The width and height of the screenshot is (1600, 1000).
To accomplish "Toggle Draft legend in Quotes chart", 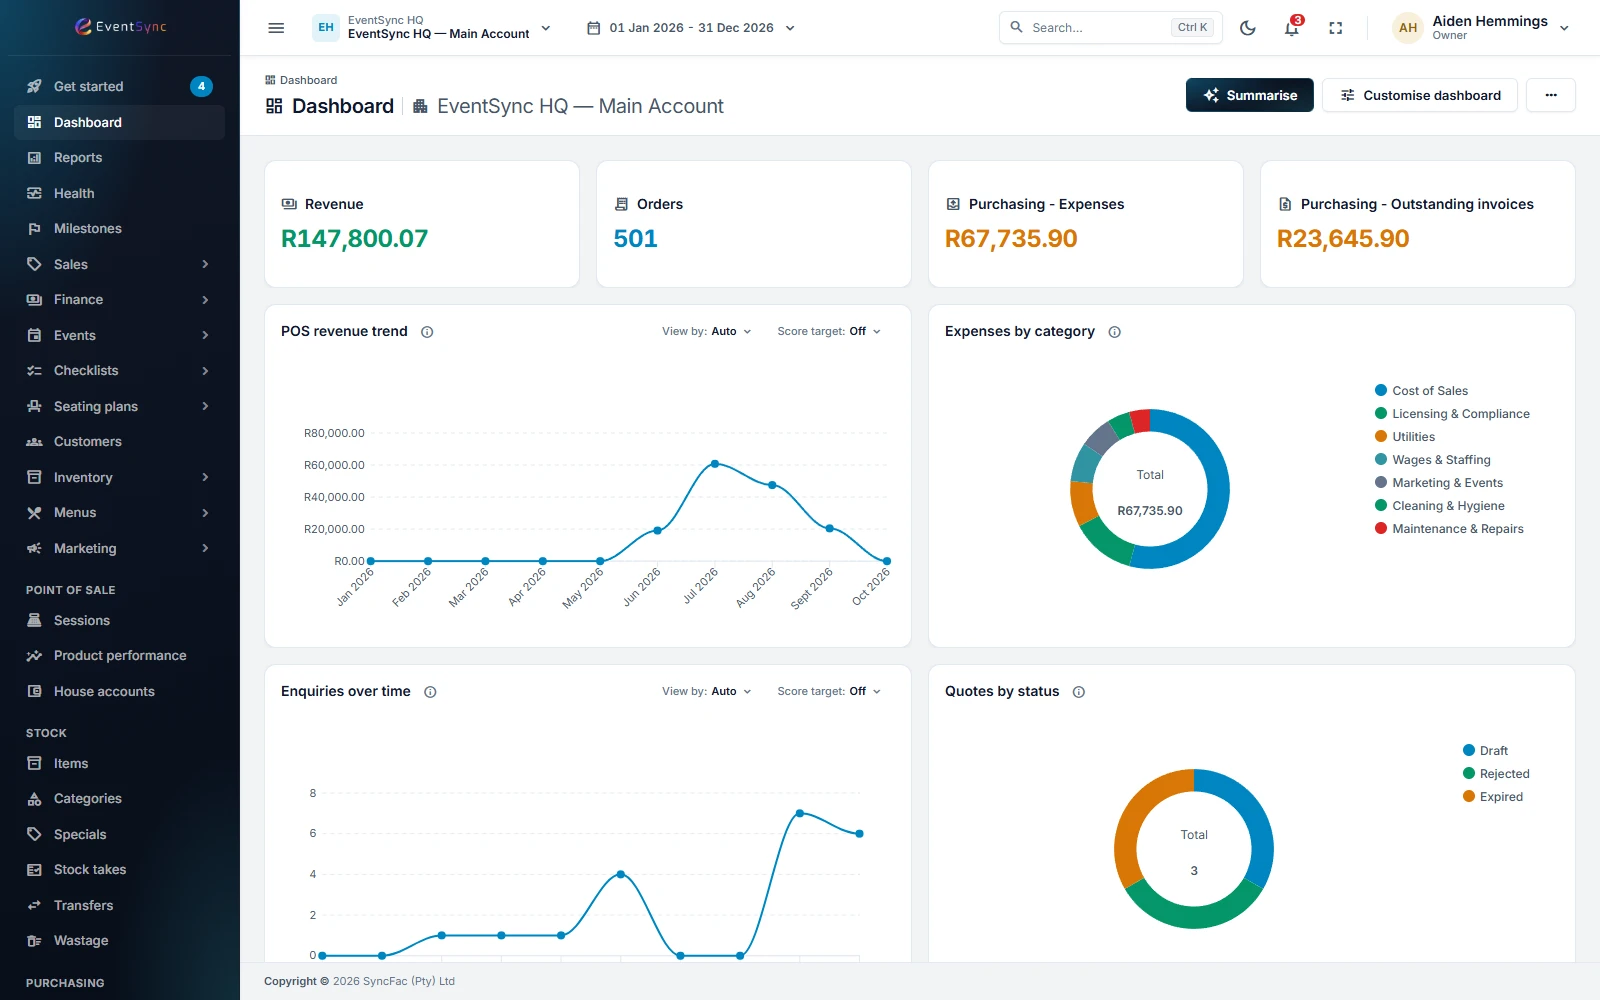I will [x=1485, y=751].
